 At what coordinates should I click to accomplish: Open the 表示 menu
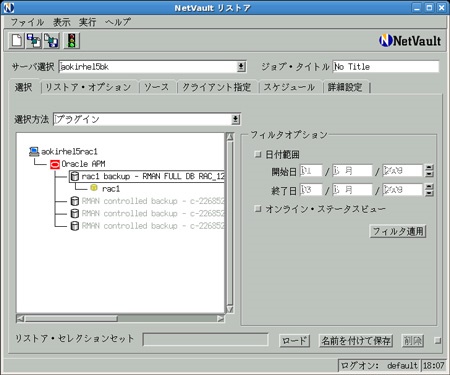(x=62, y=22)
